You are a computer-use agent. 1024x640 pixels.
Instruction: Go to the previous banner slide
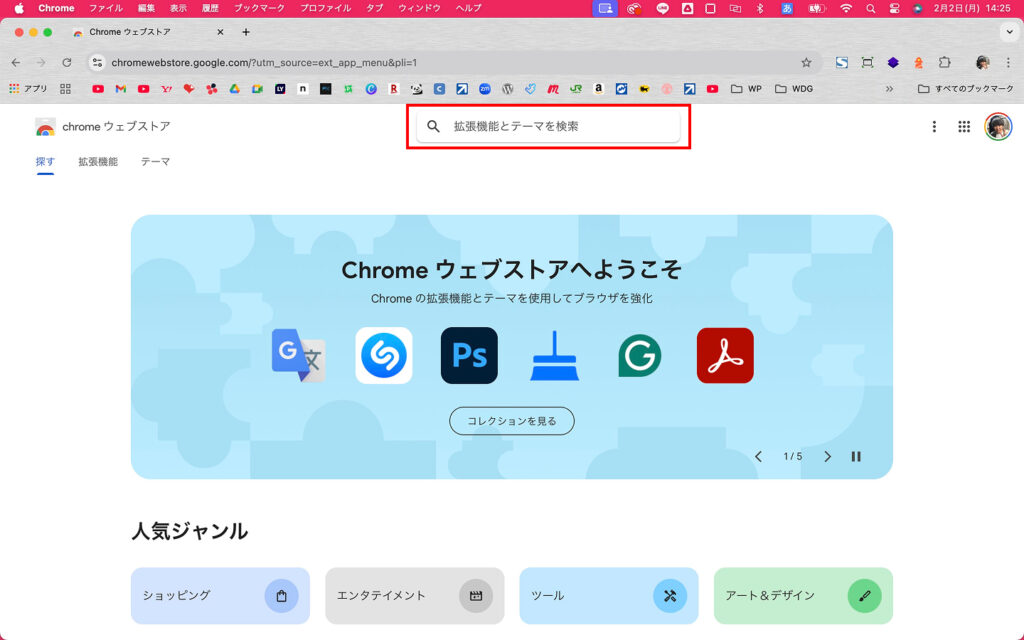coord(758,456)
